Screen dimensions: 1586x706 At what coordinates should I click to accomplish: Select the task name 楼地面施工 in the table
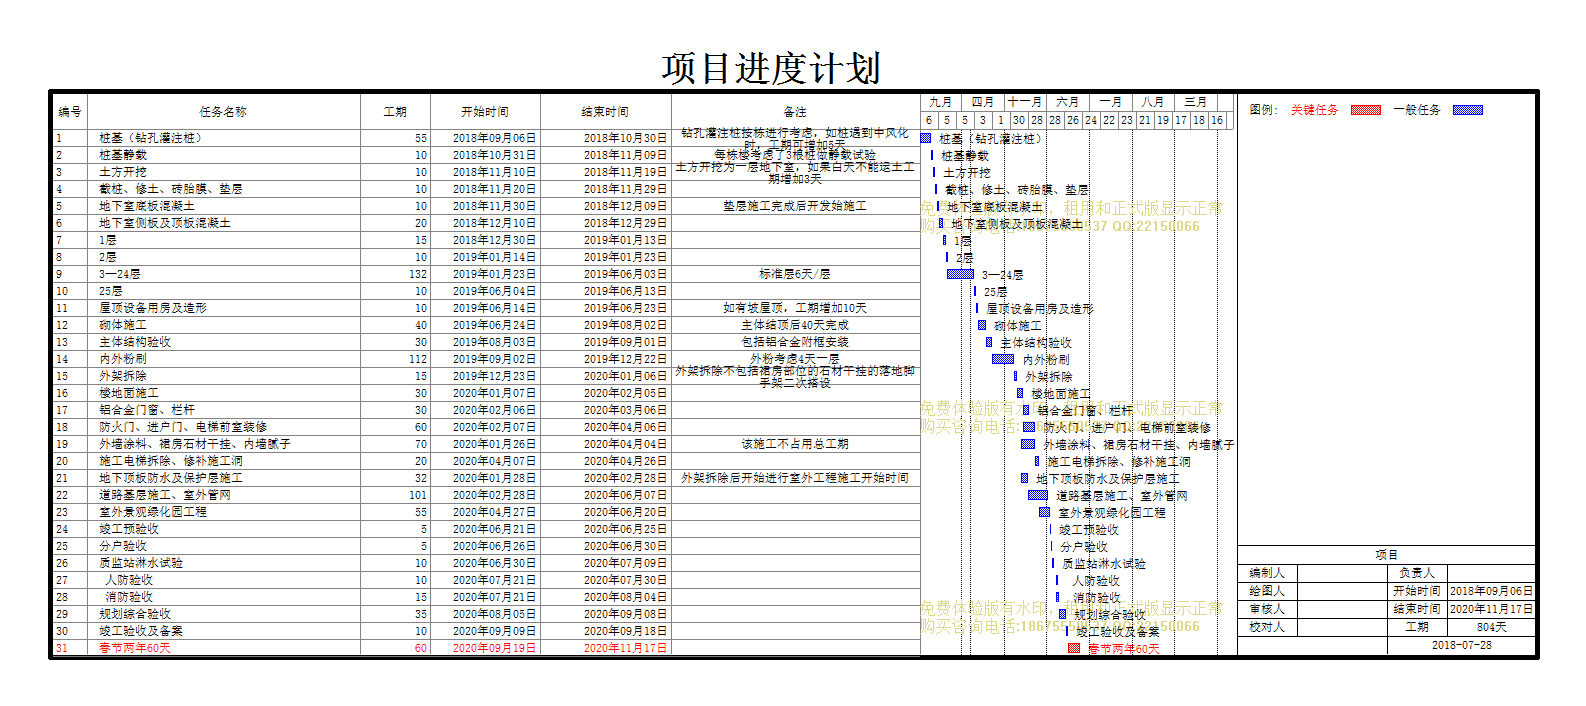[129, 393]
